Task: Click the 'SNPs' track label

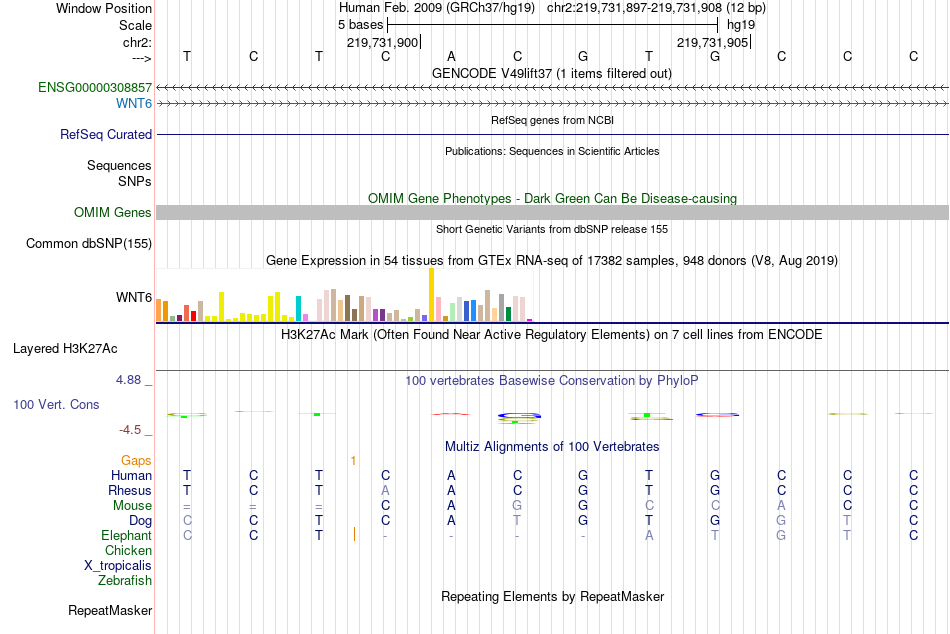Action: point(135,181)
